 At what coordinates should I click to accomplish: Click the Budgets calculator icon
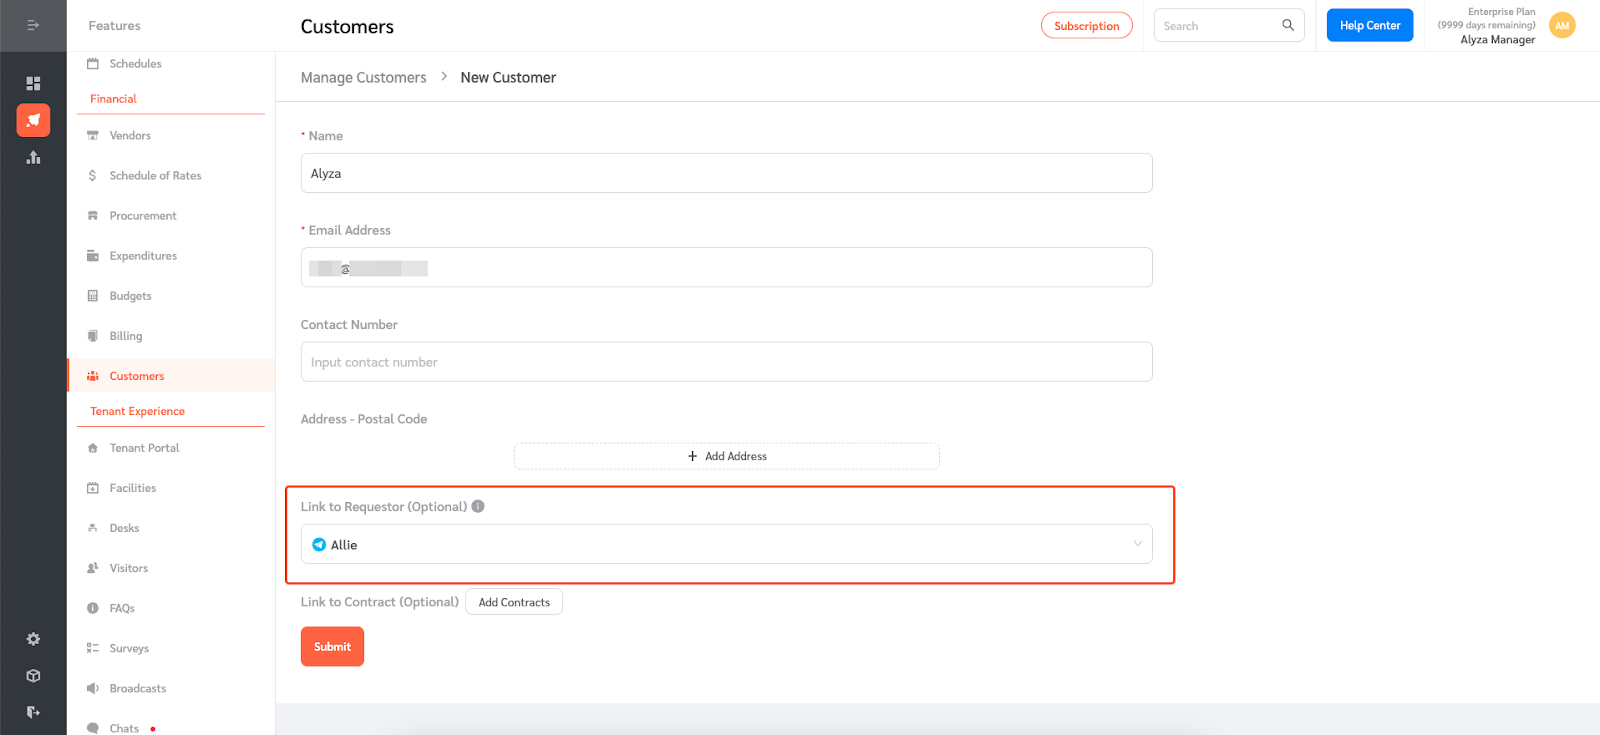coord(93,295)
